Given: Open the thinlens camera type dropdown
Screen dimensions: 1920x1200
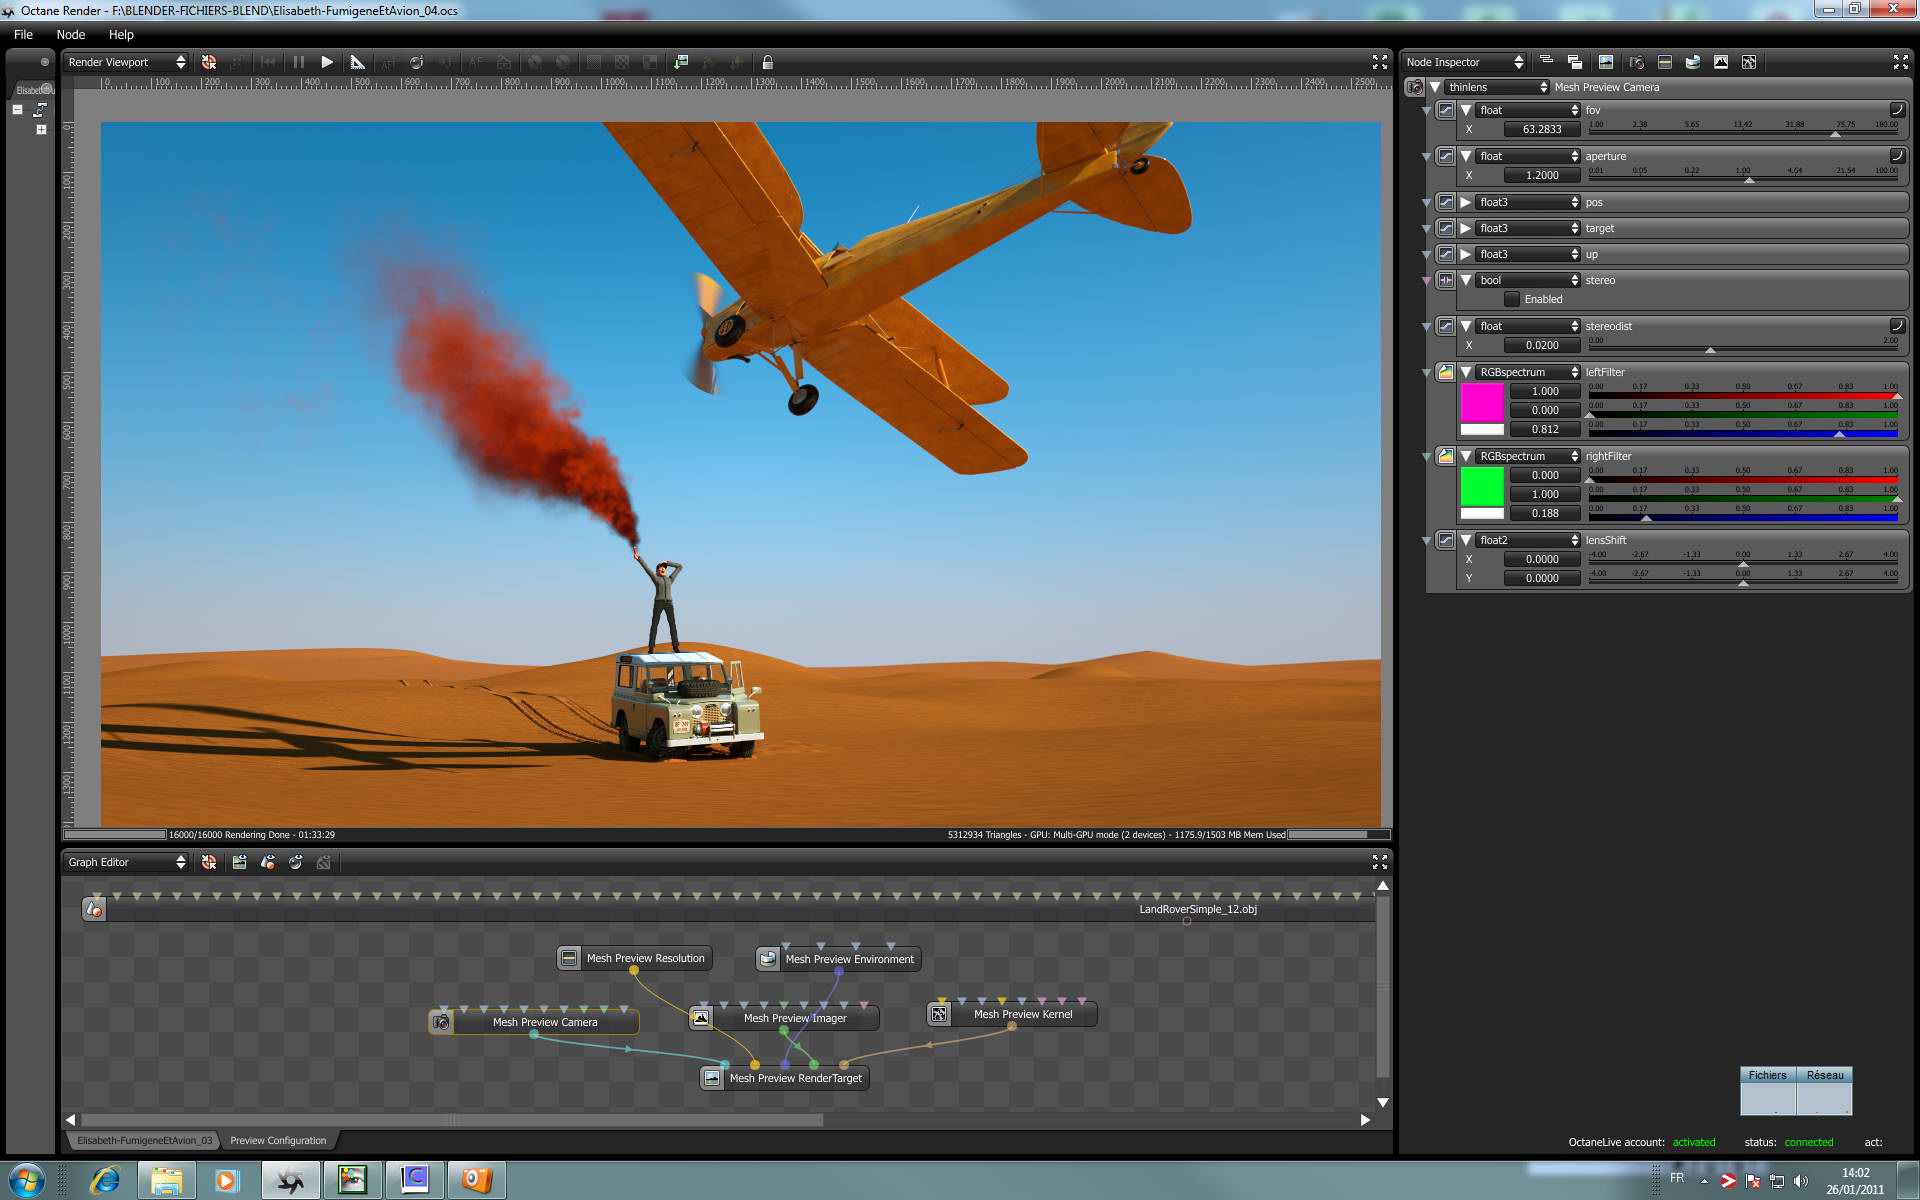Looking at the screenshot, I should coord(1496,87).
